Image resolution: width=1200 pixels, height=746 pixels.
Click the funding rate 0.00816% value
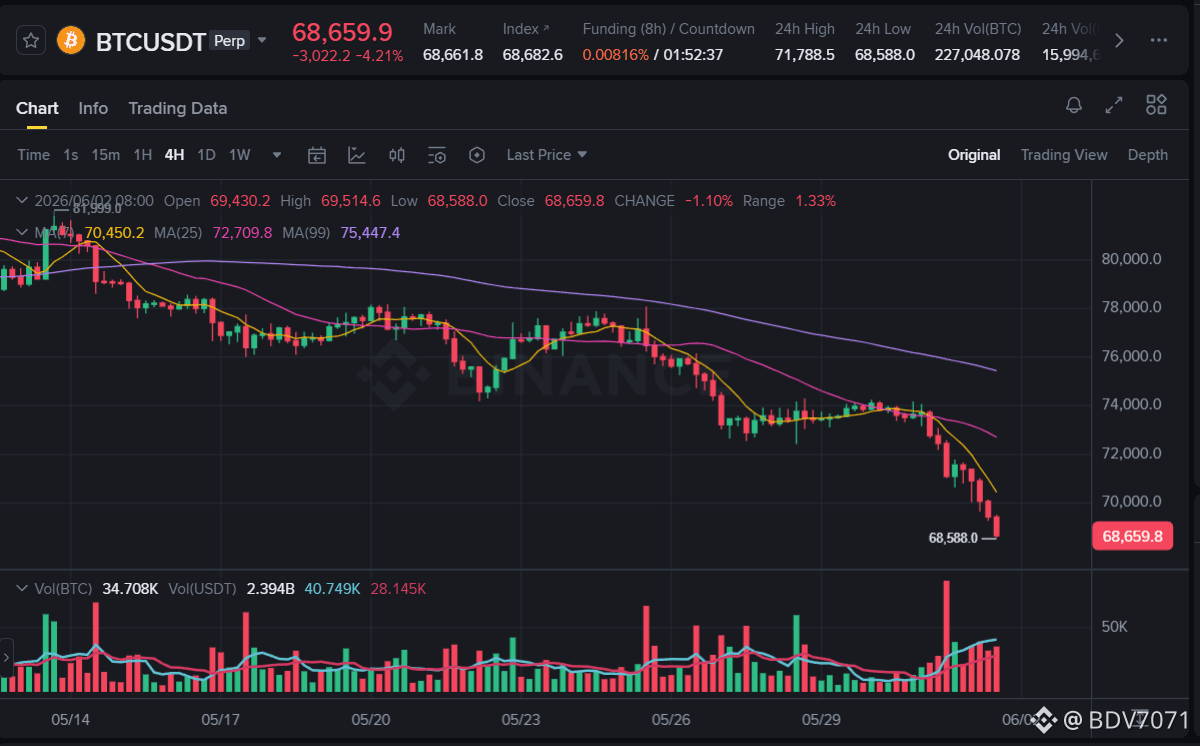(x=616, y=54)
